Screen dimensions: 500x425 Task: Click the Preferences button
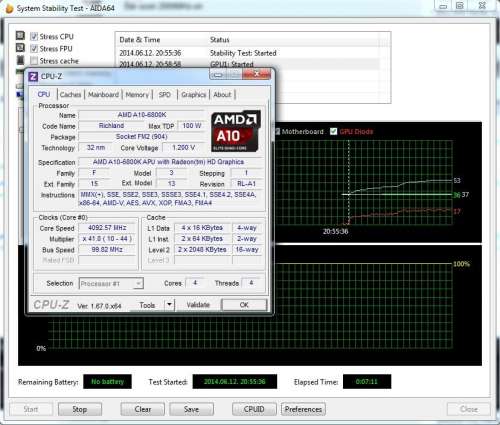303,409
